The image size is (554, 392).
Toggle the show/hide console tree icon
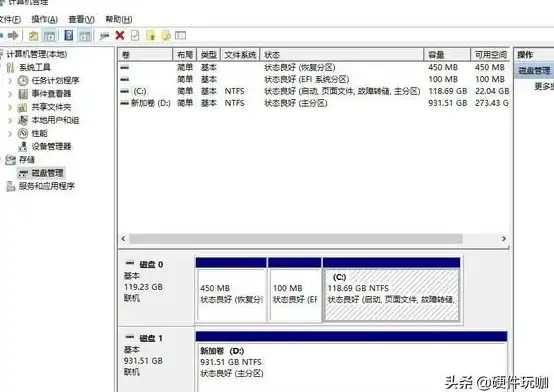click(49, 36)
